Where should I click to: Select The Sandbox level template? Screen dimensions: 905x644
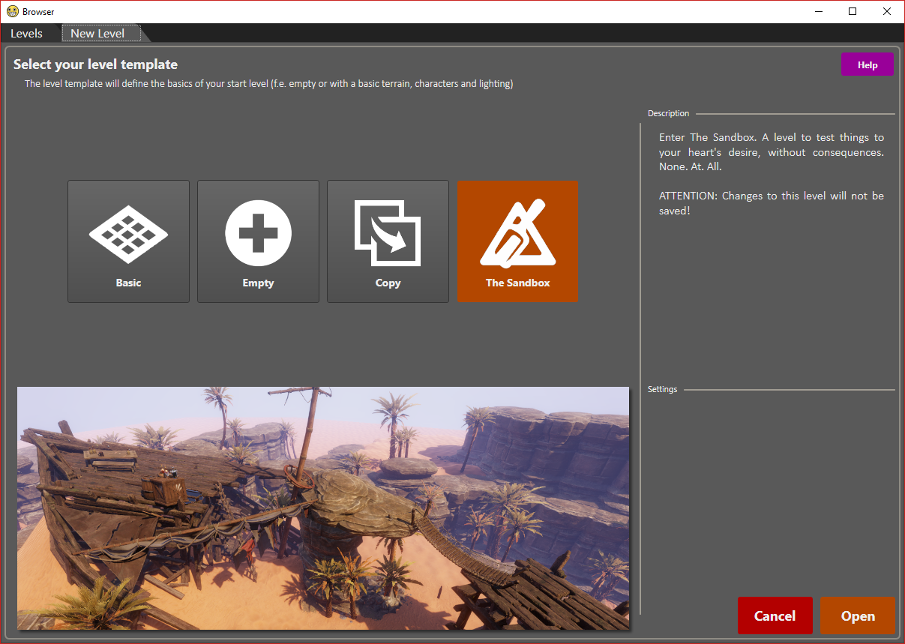[518, 241]
